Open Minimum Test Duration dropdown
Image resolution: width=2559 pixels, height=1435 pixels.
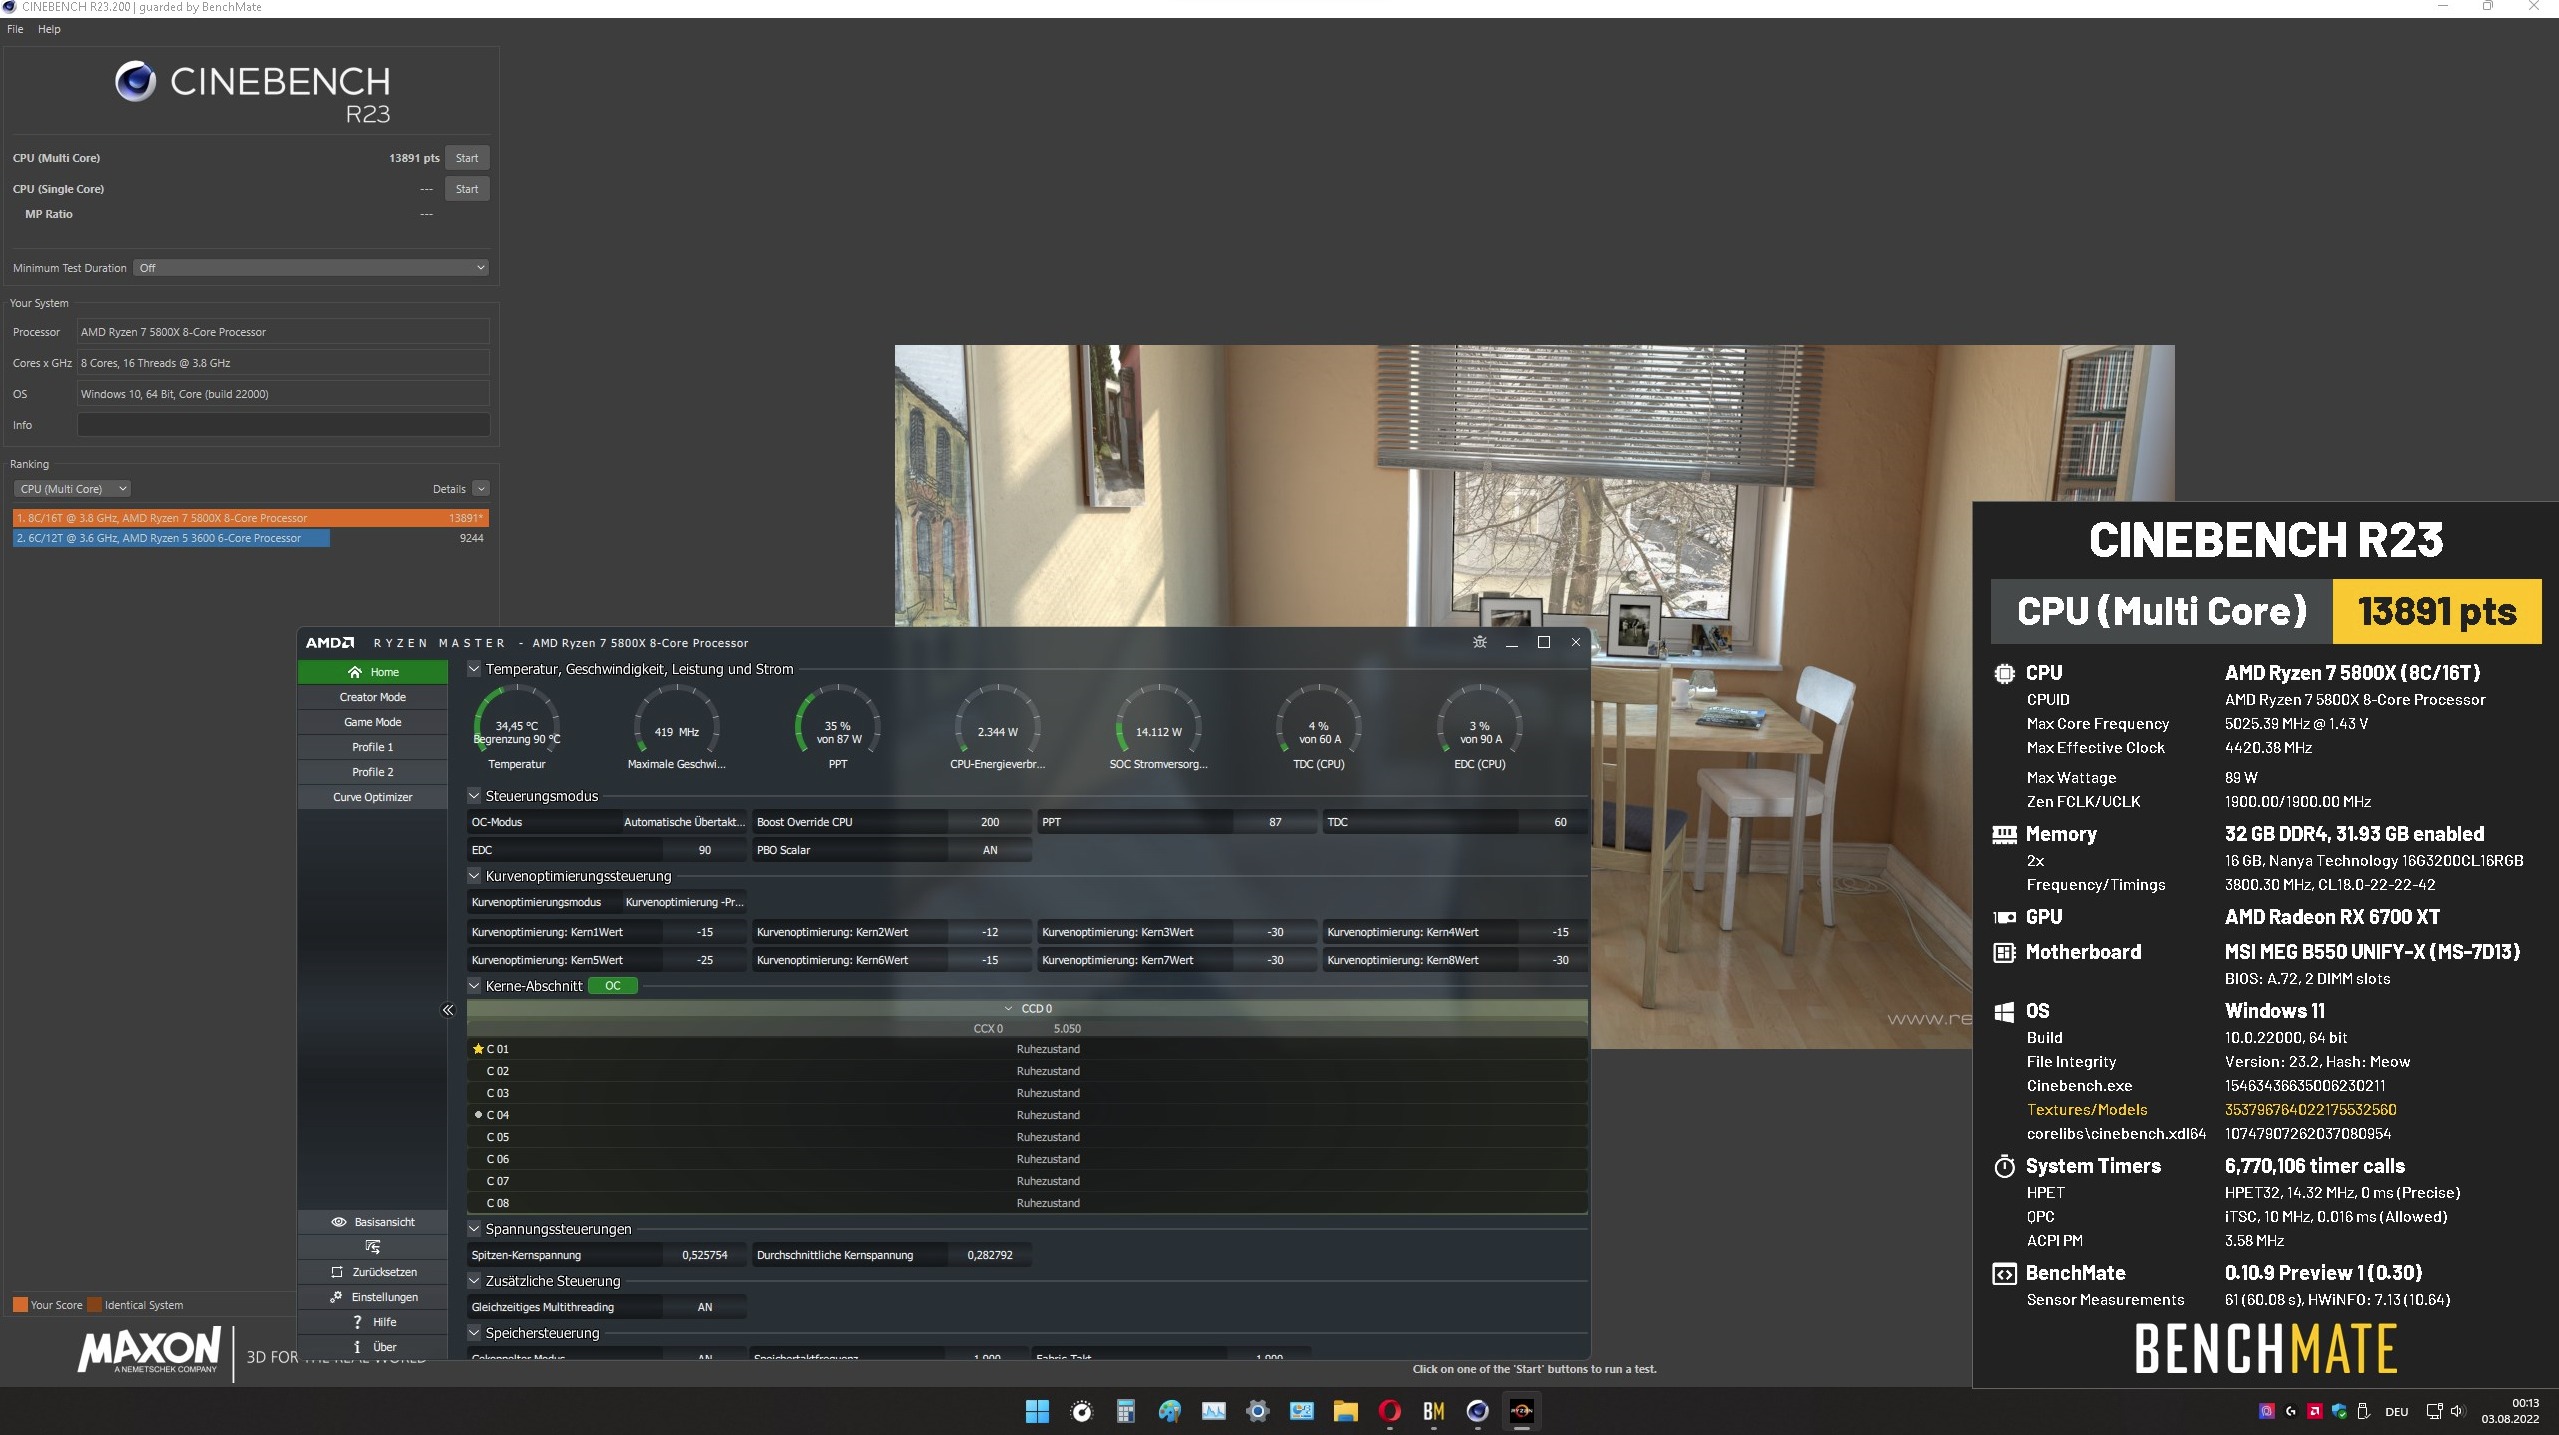point(311,268)
